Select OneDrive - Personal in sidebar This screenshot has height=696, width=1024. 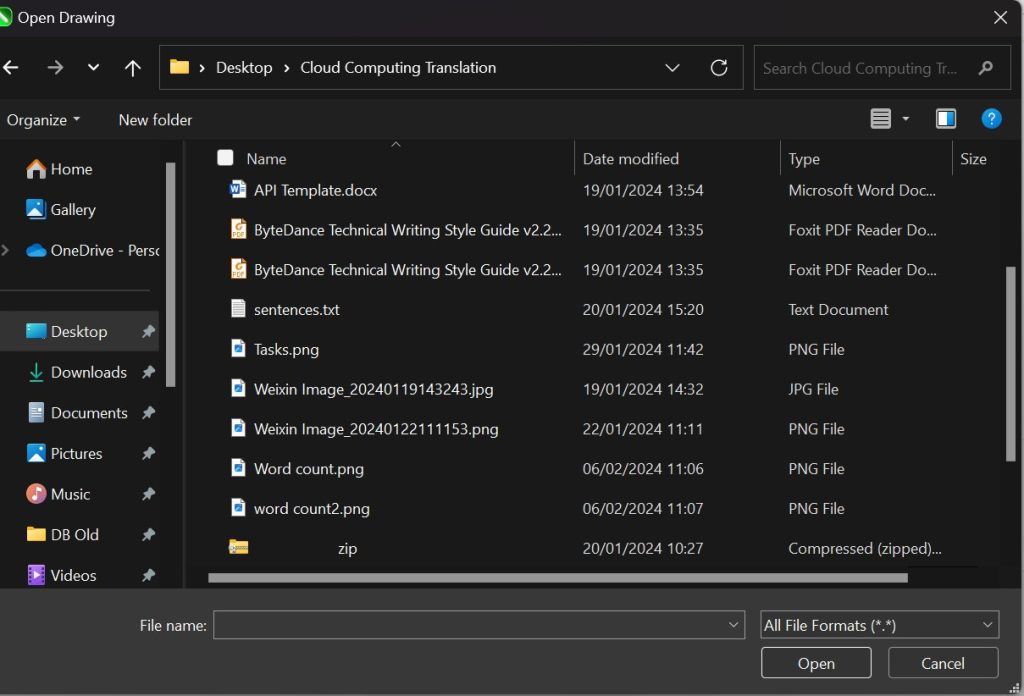pos(92,251)
